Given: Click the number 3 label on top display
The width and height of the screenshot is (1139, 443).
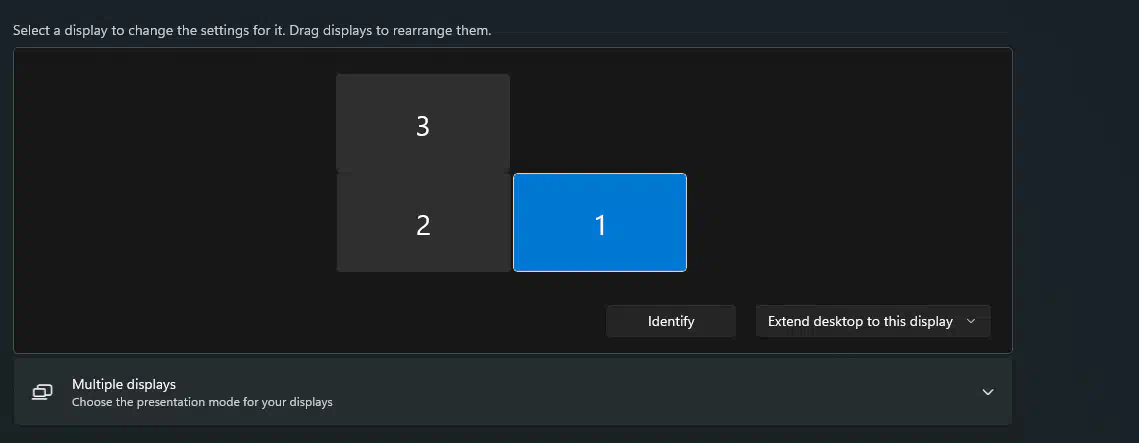Looking at the screenshot, I should click(x=423, y=126).
